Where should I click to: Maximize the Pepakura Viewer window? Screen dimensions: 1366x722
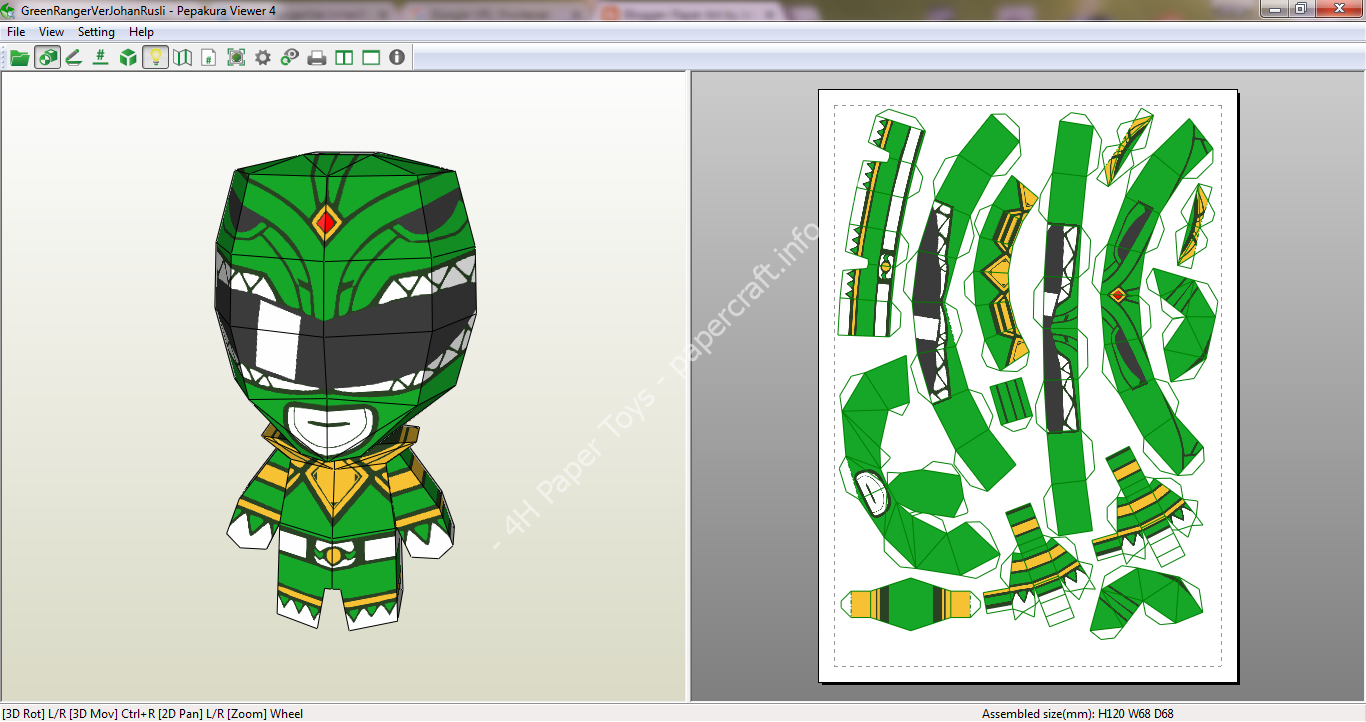[1301, 9]
